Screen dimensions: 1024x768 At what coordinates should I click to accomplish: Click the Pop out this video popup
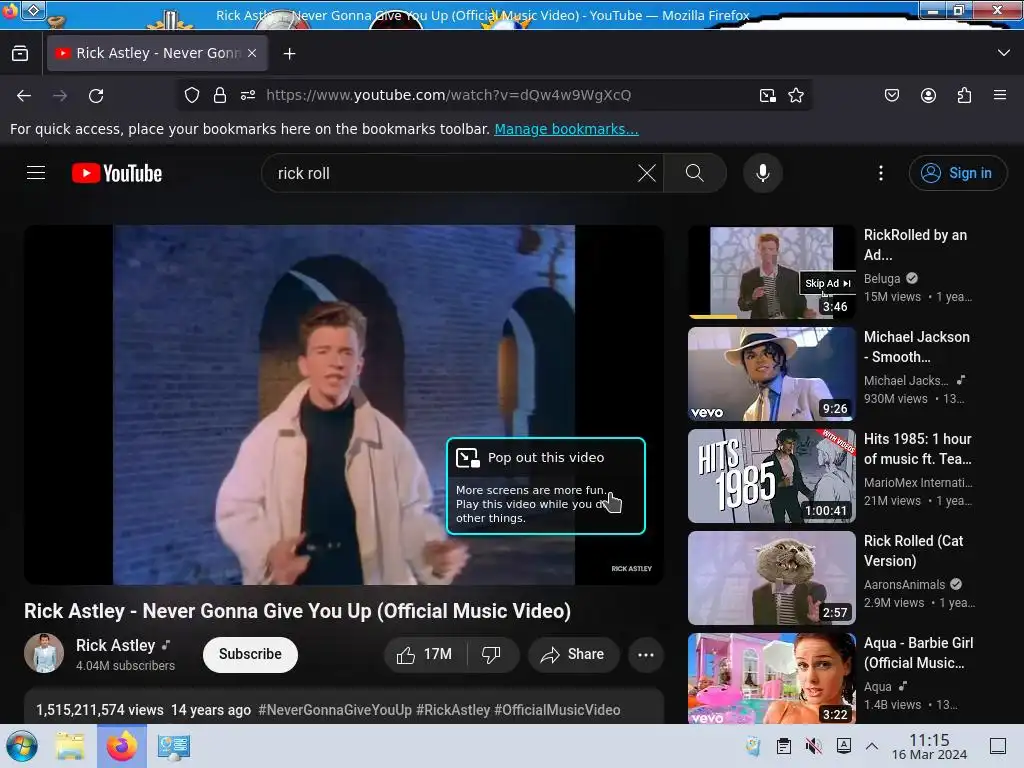pyautogui.click(x=546, y=486)
